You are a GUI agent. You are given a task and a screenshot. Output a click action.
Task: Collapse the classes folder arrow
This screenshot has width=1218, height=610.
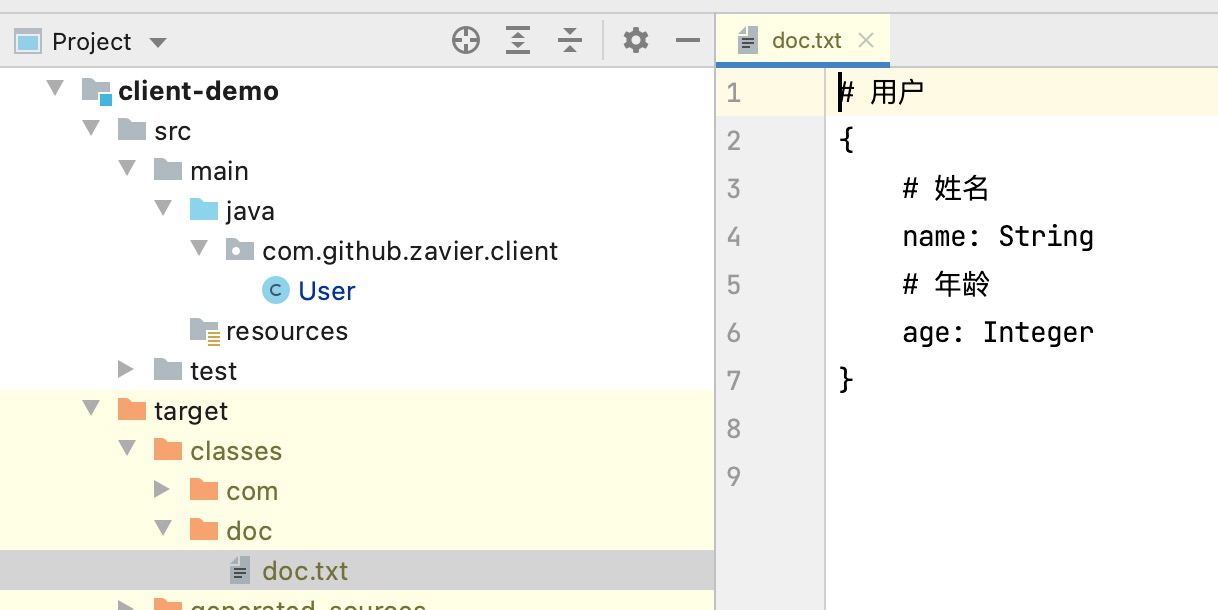coord(127,449)
